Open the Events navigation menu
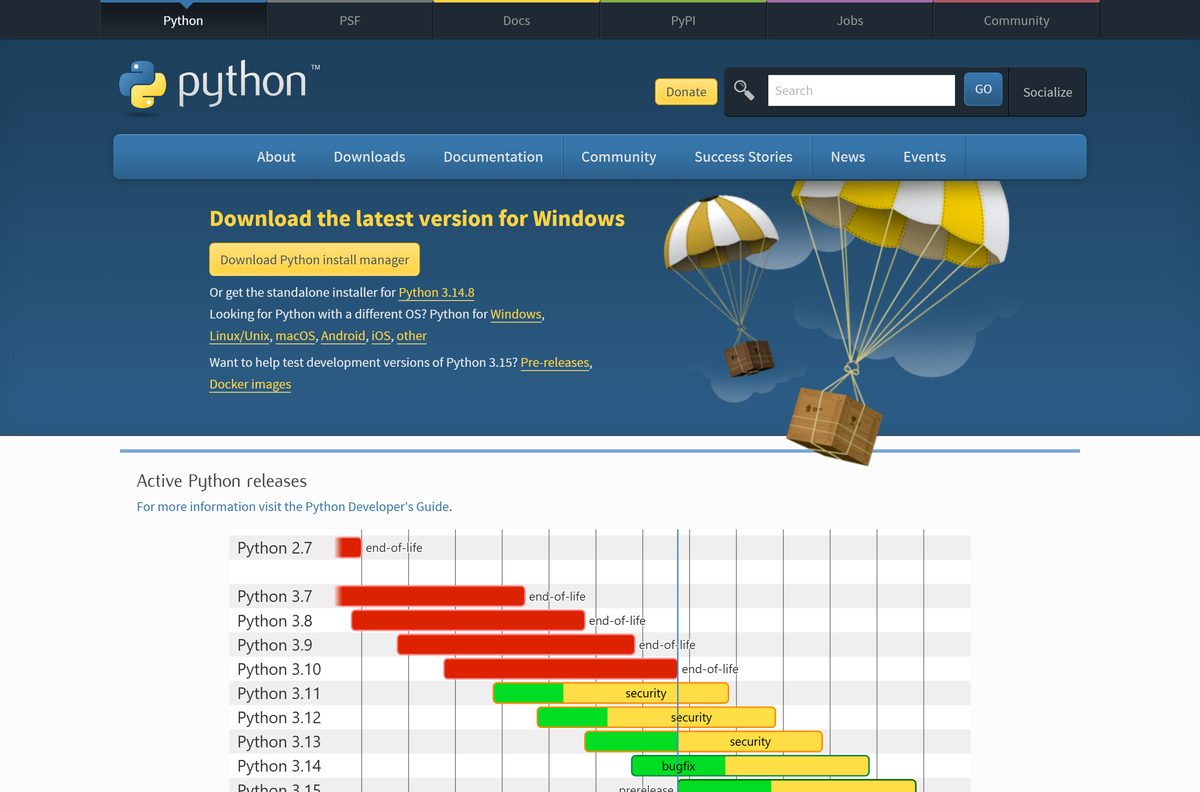This screenshot has width=1200, height=792. point(924,157)
